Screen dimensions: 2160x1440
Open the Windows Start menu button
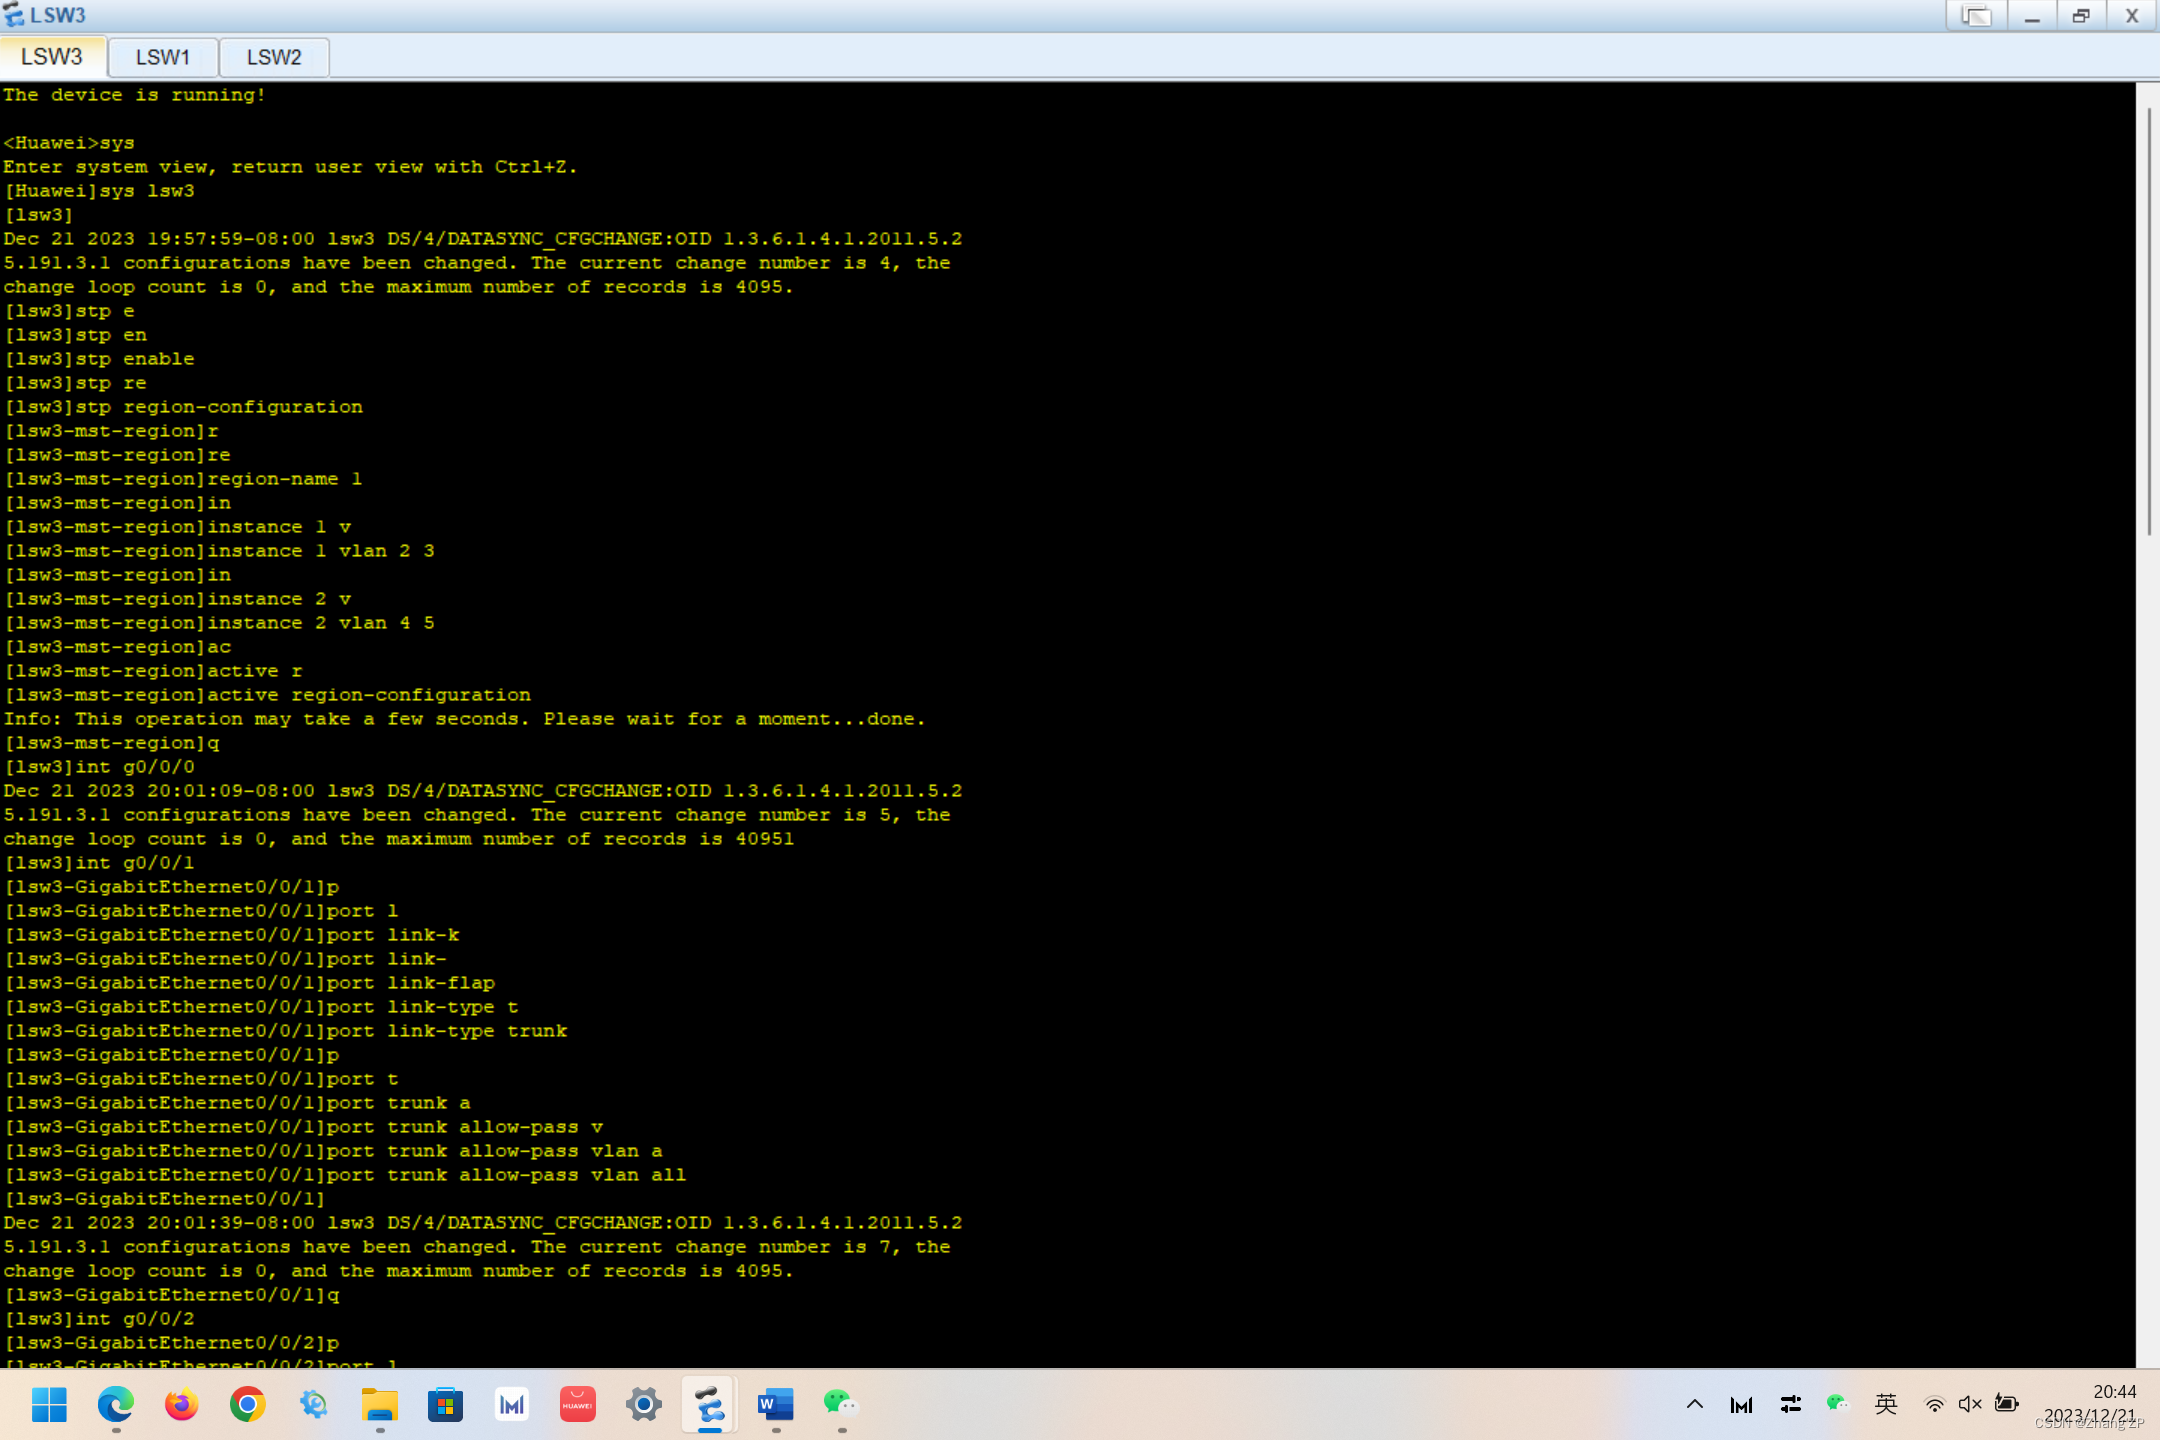pyautogui.click(x=49, y=1404)
